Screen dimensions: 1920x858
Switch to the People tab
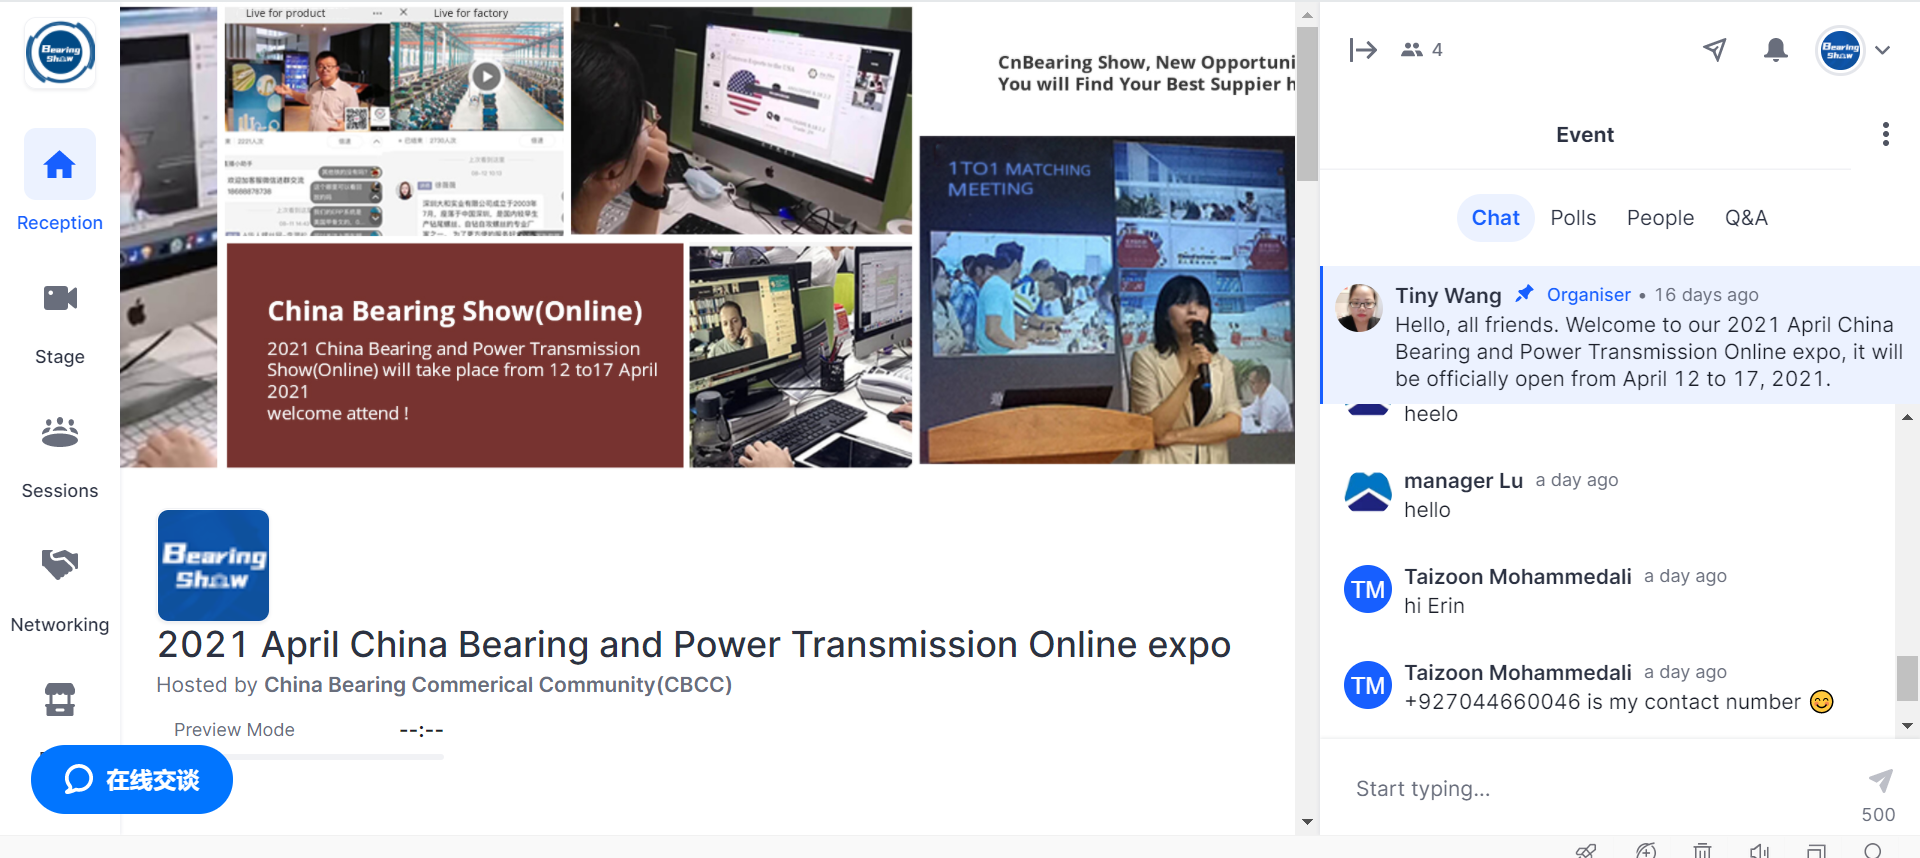[1660, 218]
